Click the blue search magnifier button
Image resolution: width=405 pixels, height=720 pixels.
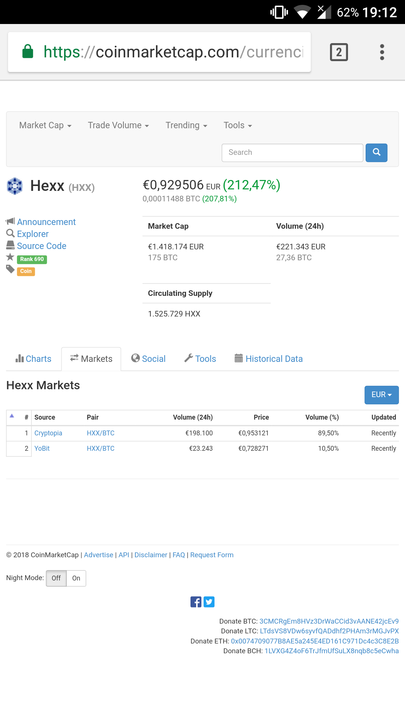click(376, 152)
